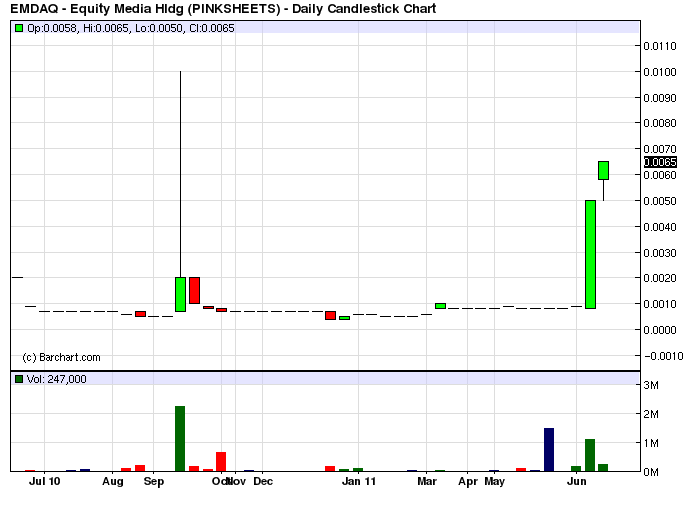The image size is (700, 512).
Task: Click the 'Mar' date label
Action: pyautogui.click(x=427, y=481)
